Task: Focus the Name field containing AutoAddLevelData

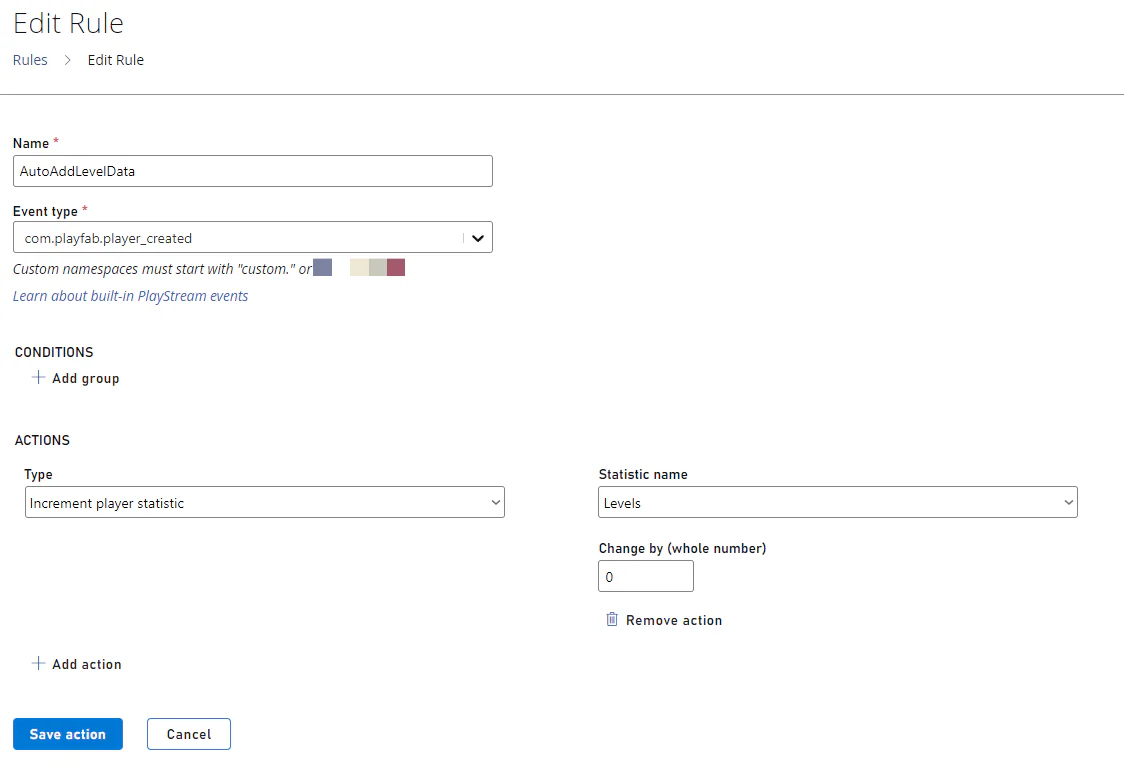Action: tap(252, 171)
